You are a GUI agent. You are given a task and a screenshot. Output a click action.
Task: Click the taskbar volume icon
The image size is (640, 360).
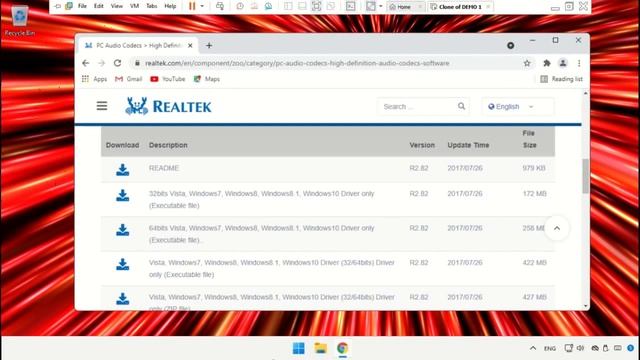coord(580,348)
